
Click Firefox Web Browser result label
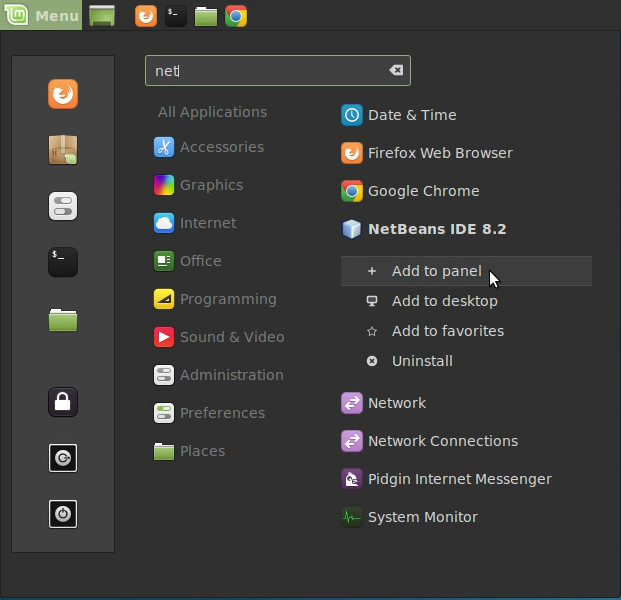tap(440, 153)
